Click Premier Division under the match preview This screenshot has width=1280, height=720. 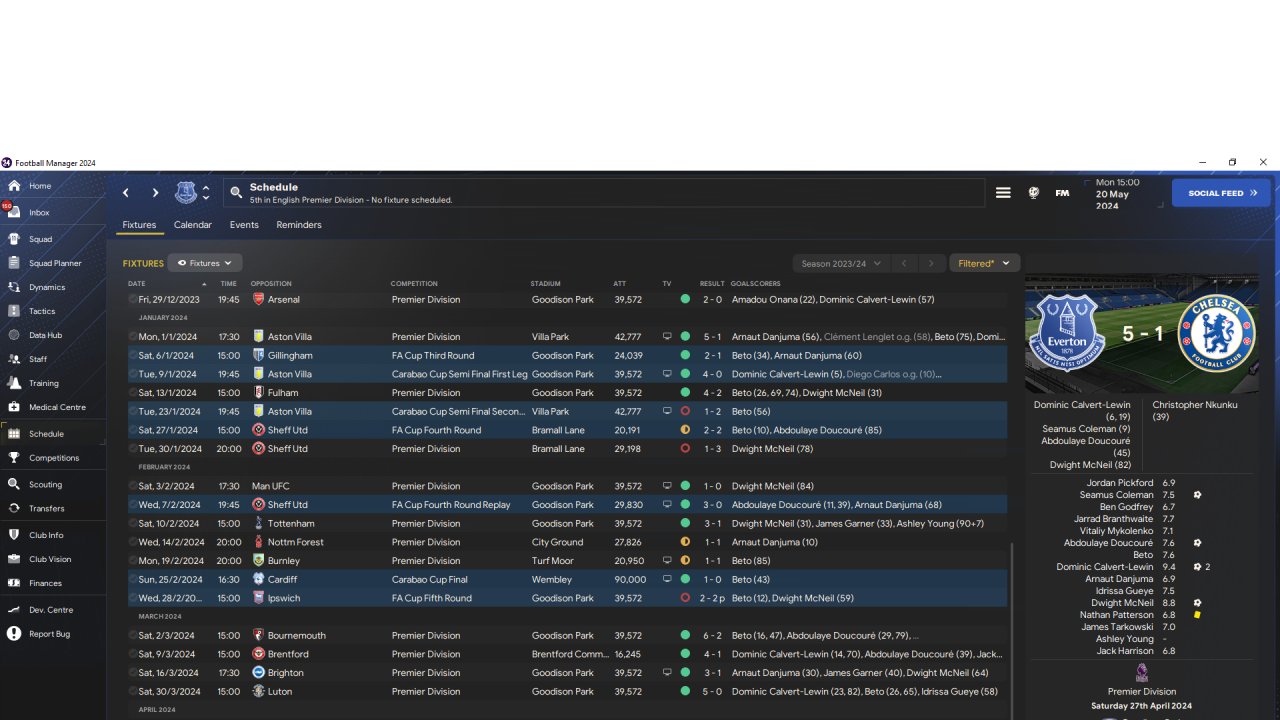1142,692
